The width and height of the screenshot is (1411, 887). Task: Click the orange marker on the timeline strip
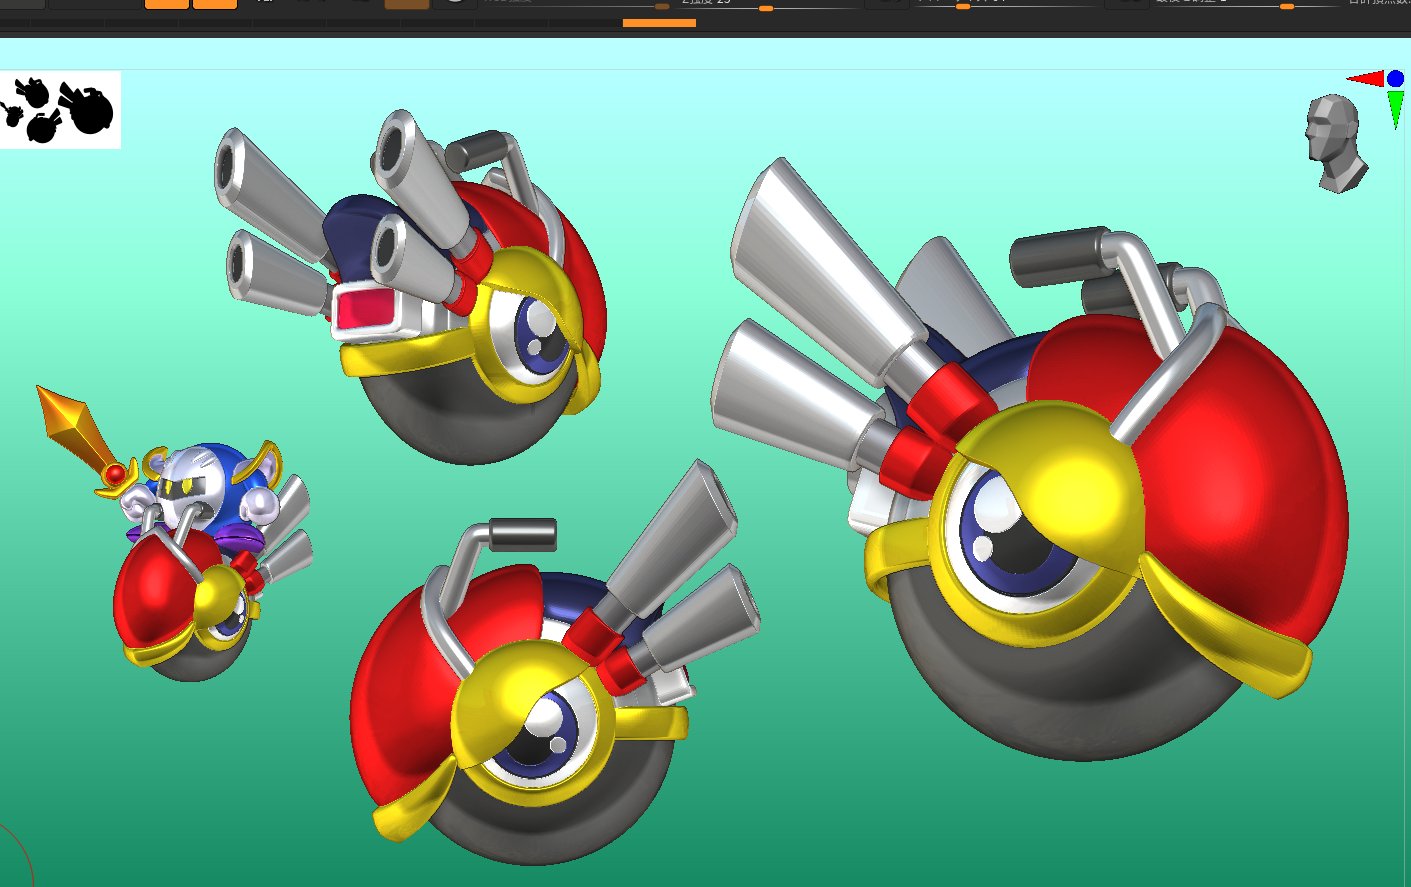659,23
